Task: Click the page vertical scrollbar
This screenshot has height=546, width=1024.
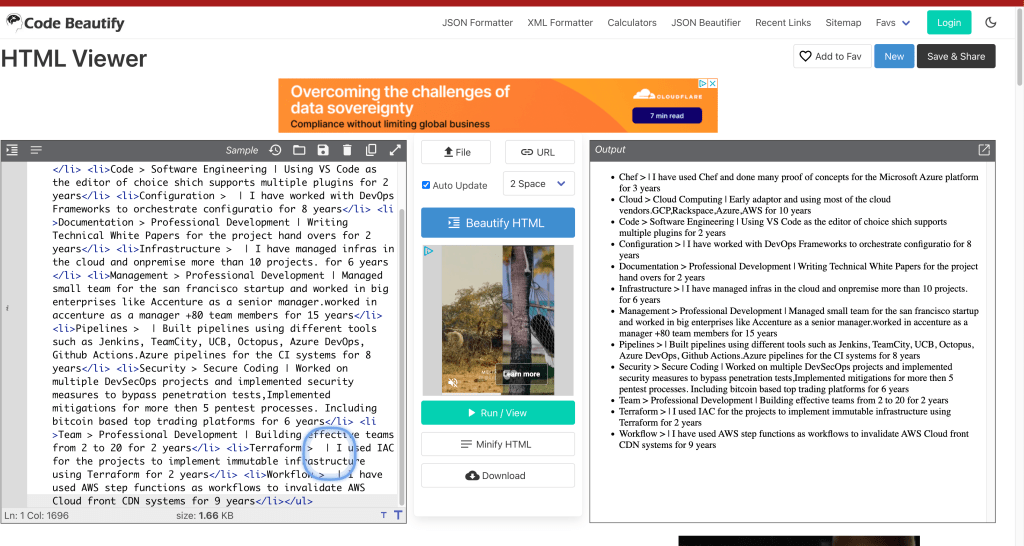Action: click(1019, 46)
